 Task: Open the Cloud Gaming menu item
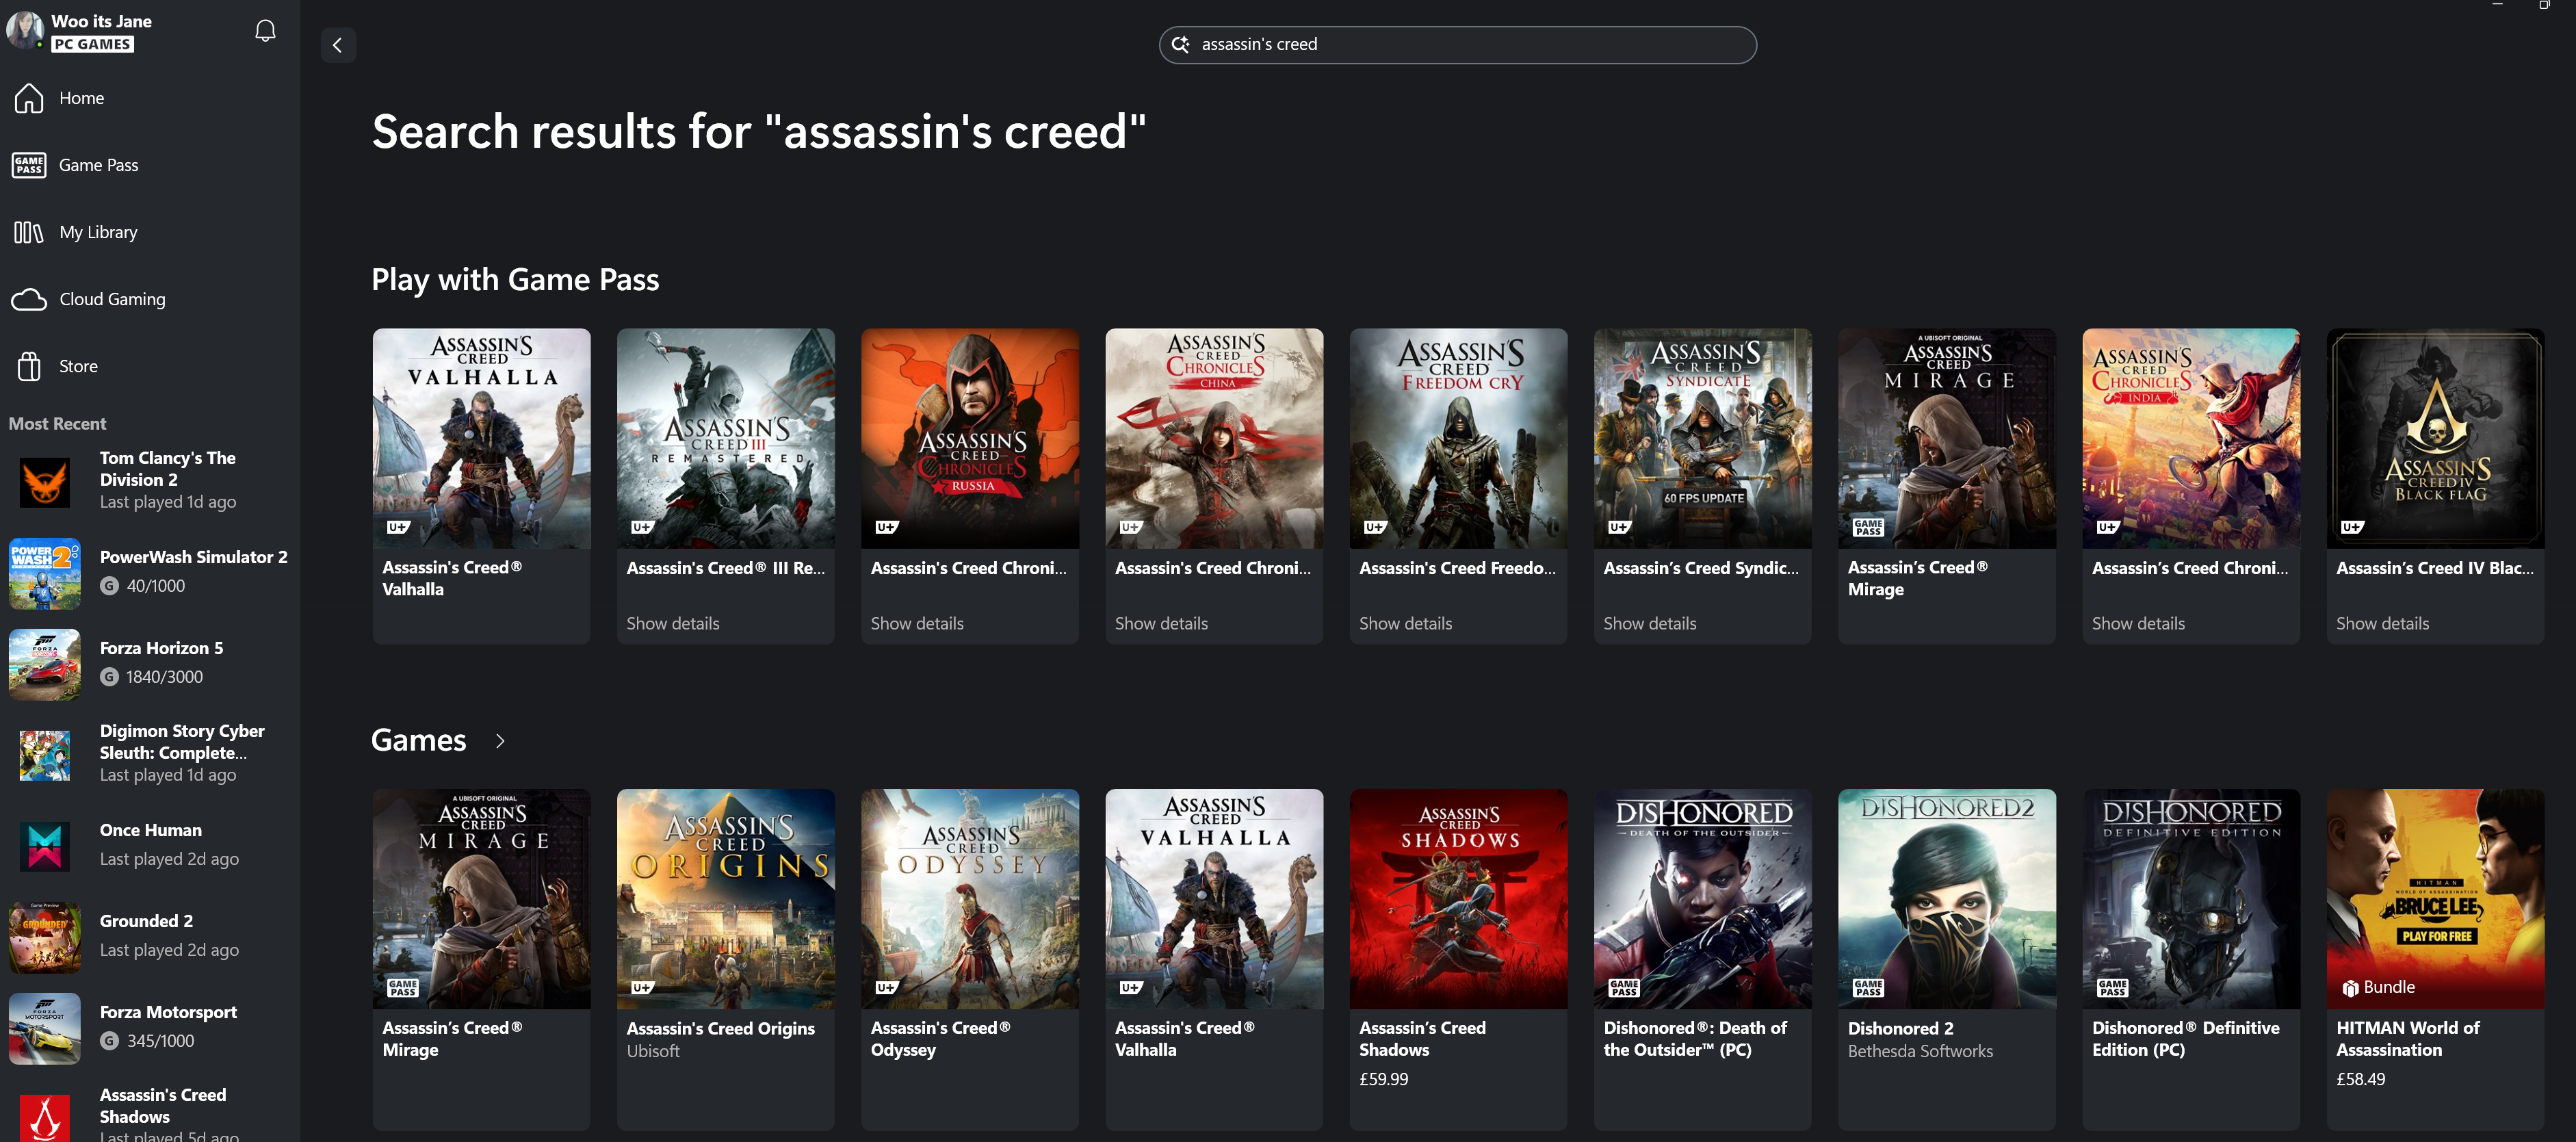[112, 299]
